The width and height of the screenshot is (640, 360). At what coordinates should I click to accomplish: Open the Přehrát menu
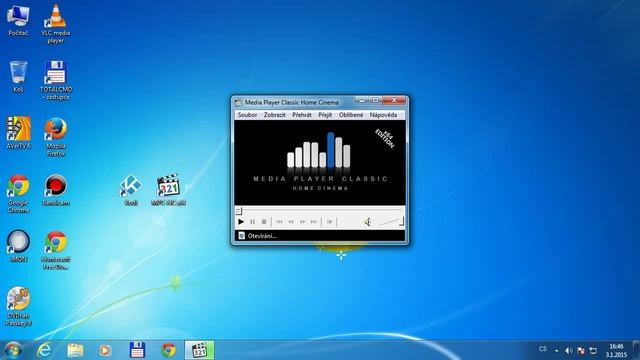coord(302,115)
